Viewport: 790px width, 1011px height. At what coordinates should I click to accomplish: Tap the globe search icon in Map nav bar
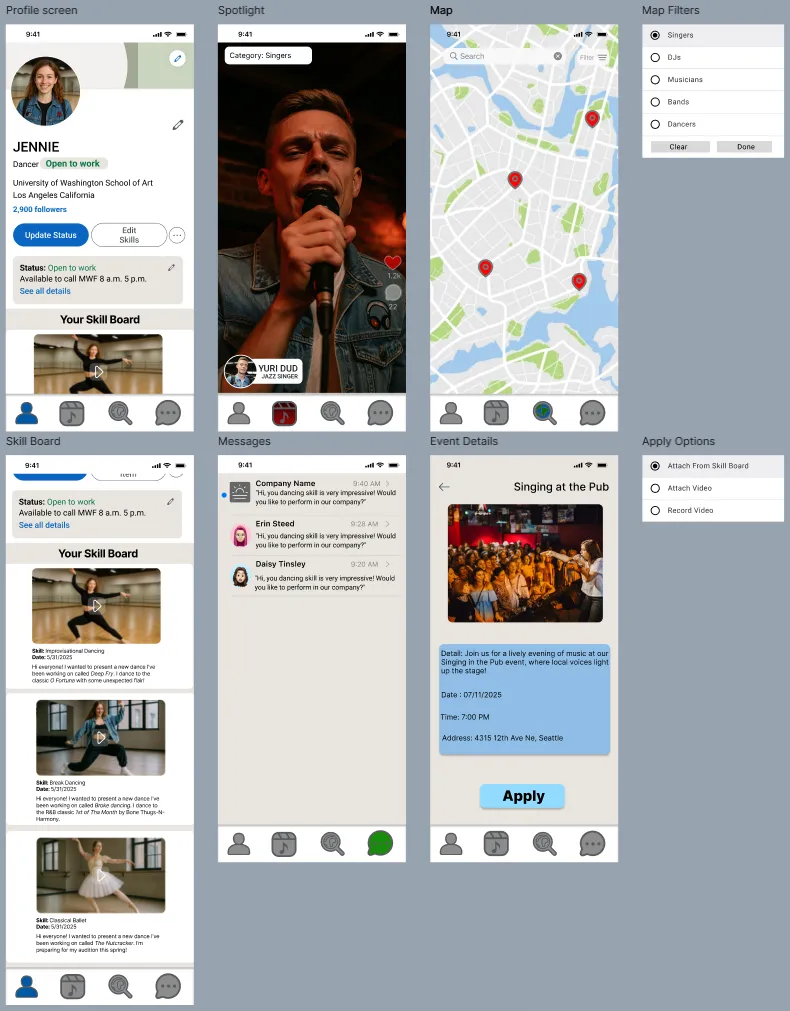point(544,412)
